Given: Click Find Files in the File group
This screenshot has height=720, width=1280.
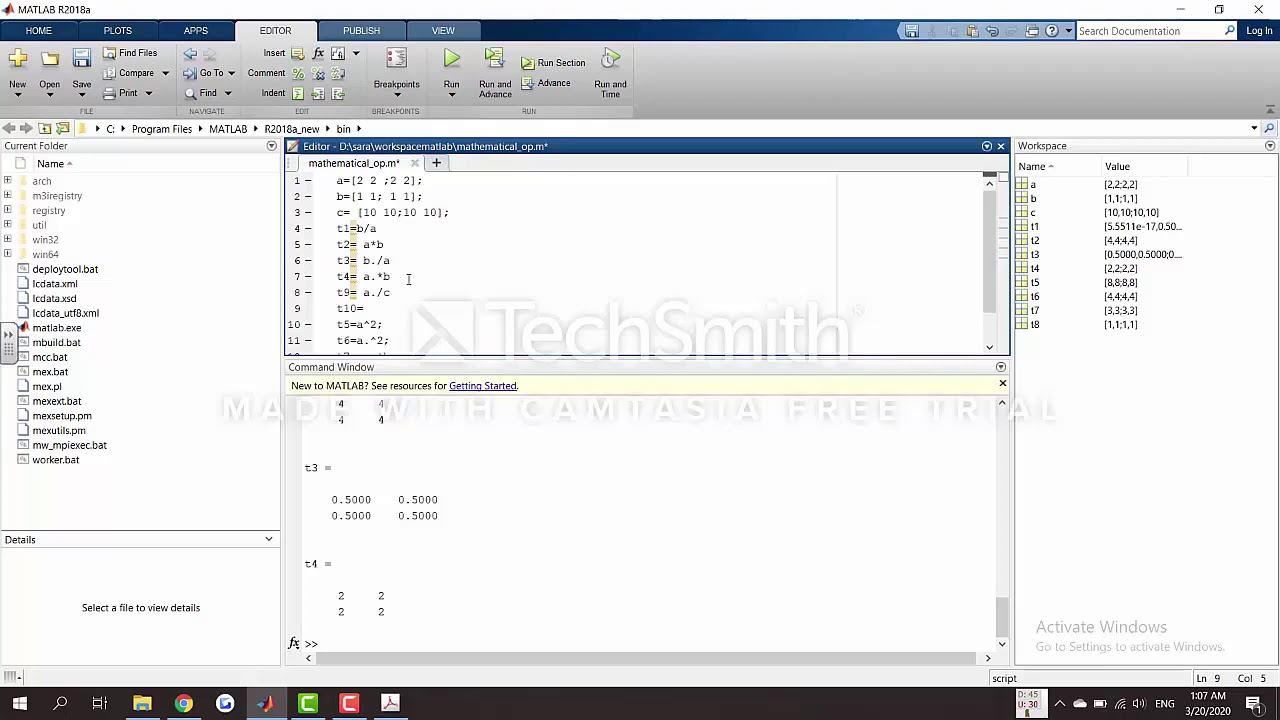Looking at the screenshot, I should pos(129,53).
